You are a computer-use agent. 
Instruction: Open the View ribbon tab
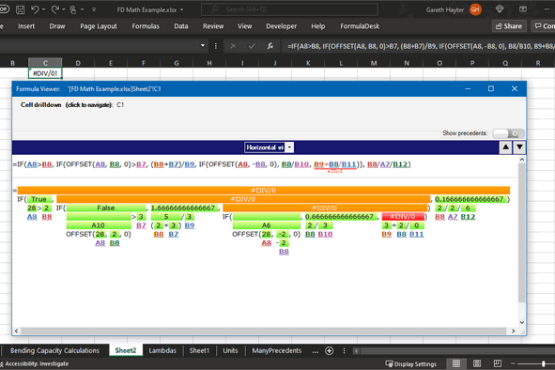pos(245,26)
